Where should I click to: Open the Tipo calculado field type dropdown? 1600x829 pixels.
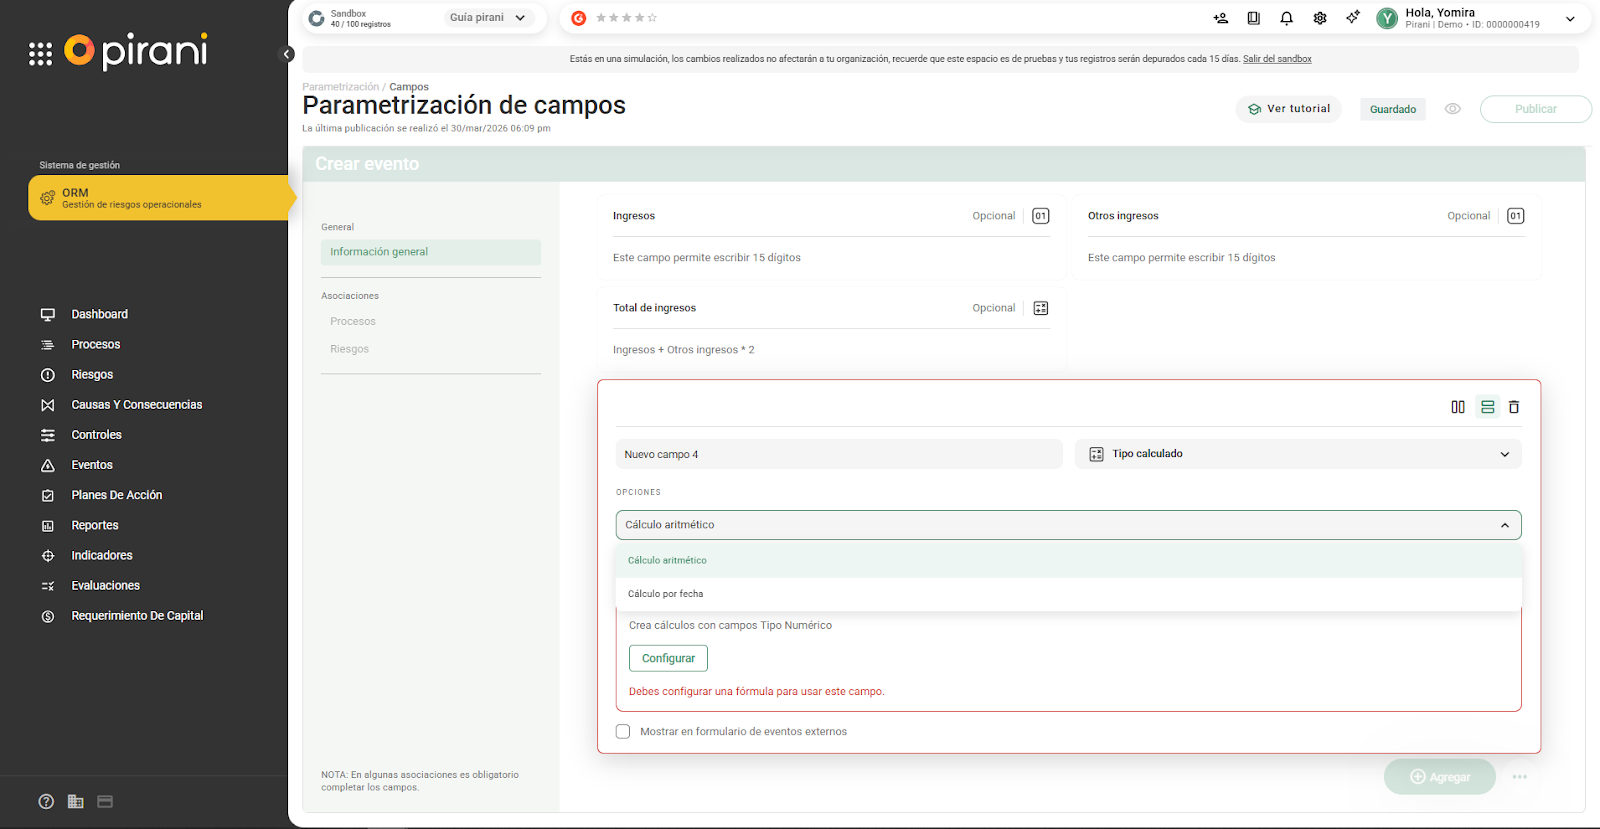(x=1297, y=454)
